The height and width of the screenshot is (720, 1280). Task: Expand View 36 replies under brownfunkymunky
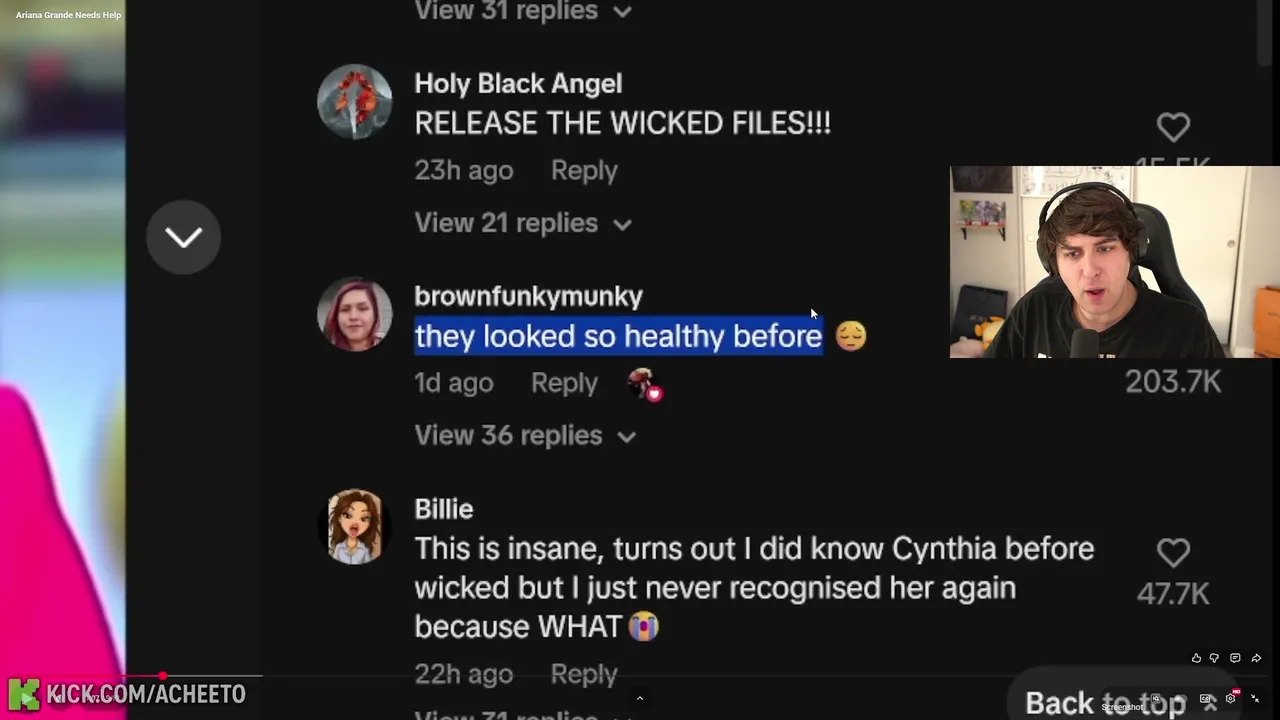tap(525, 435)
